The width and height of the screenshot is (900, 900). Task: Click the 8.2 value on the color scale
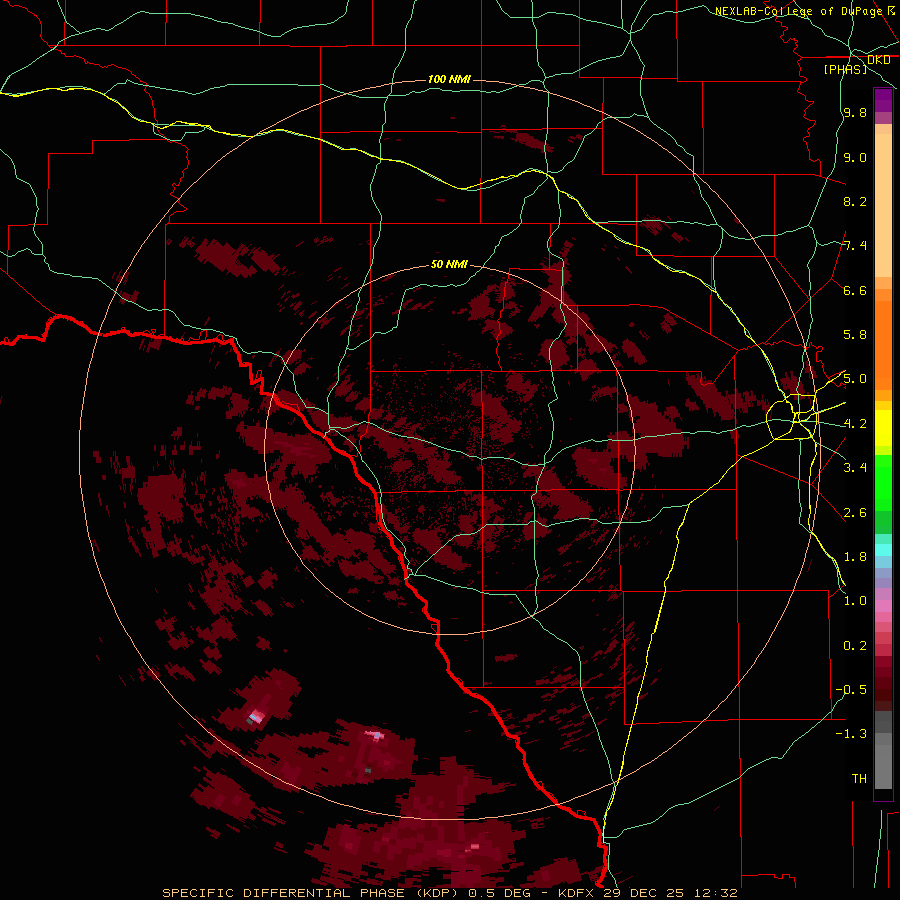(855, 201)
